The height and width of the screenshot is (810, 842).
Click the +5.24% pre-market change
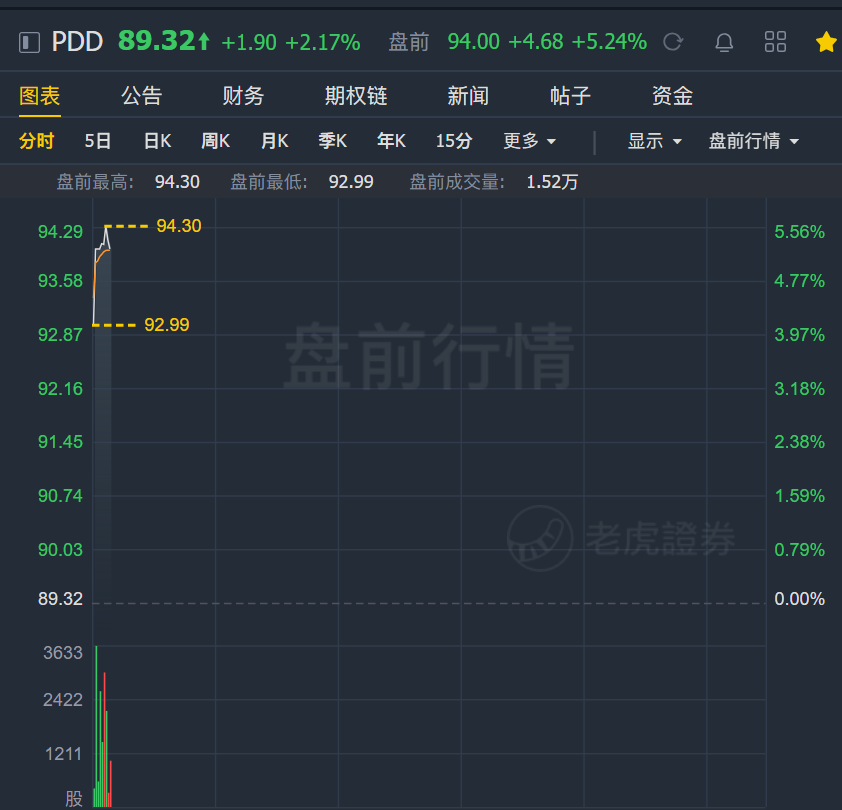(609, 42)
